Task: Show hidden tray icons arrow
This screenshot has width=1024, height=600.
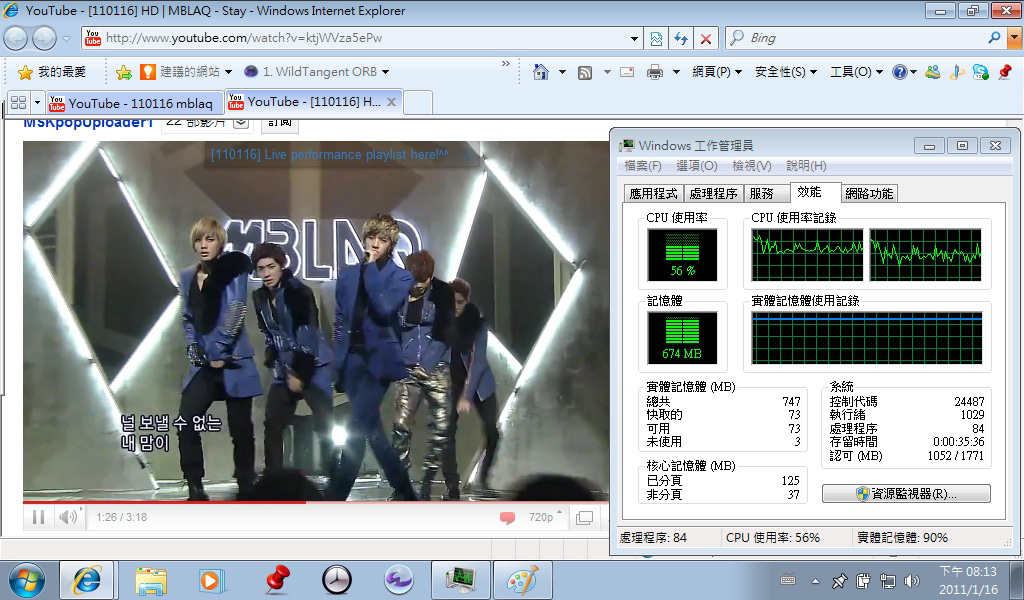Action: (815, 580)
